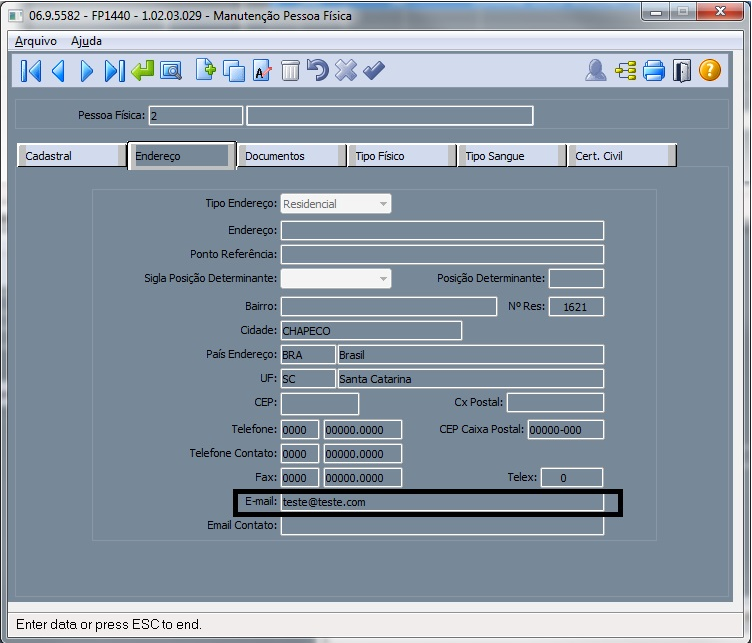Select the Endereço tab

point(182,156)
